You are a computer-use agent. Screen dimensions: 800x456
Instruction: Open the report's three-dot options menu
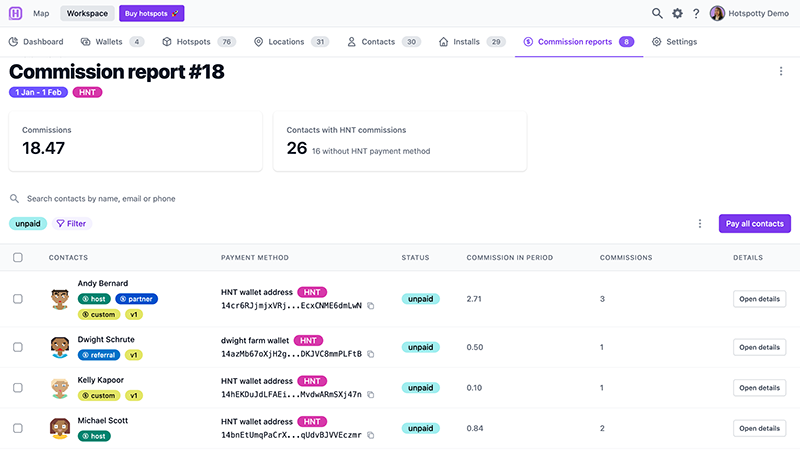pos(781,71)
